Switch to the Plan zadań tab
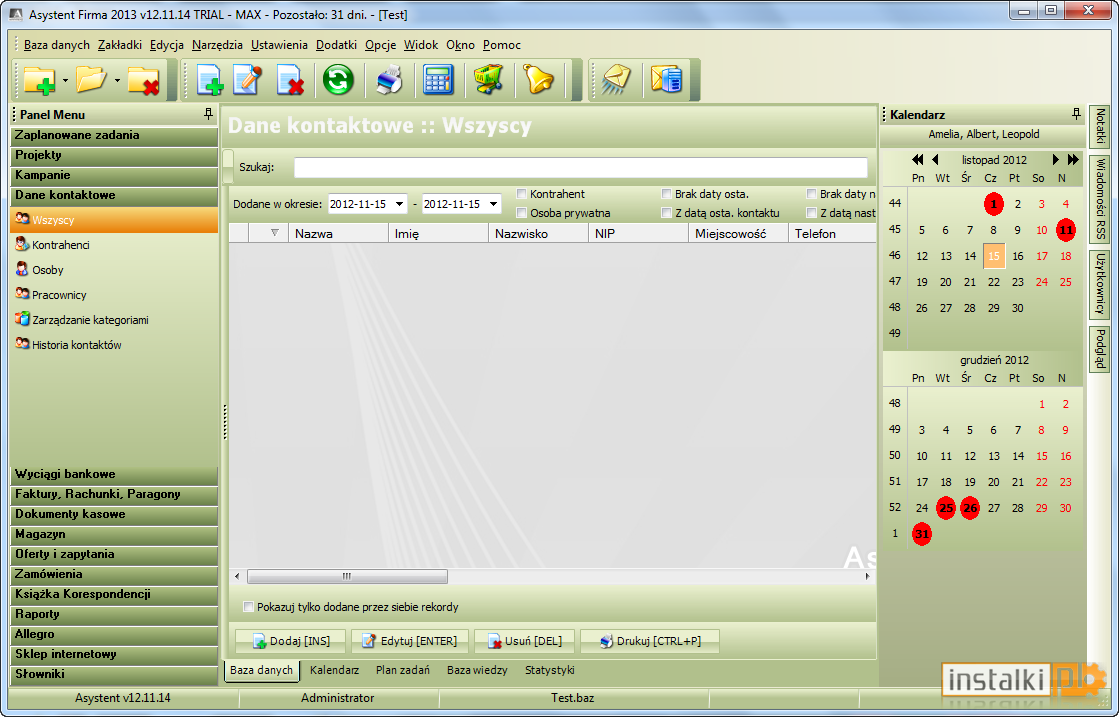 [x=402, y=670]
